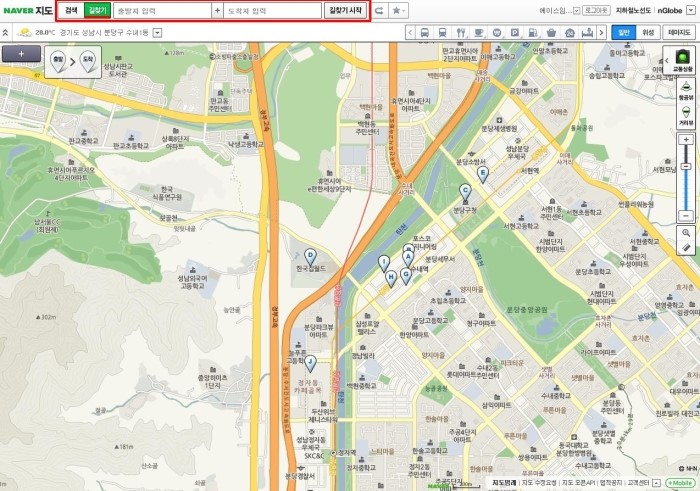Select the magnifier area-zoom tool
This screenshot has height=491, width=700.
(x=686, y=233)
